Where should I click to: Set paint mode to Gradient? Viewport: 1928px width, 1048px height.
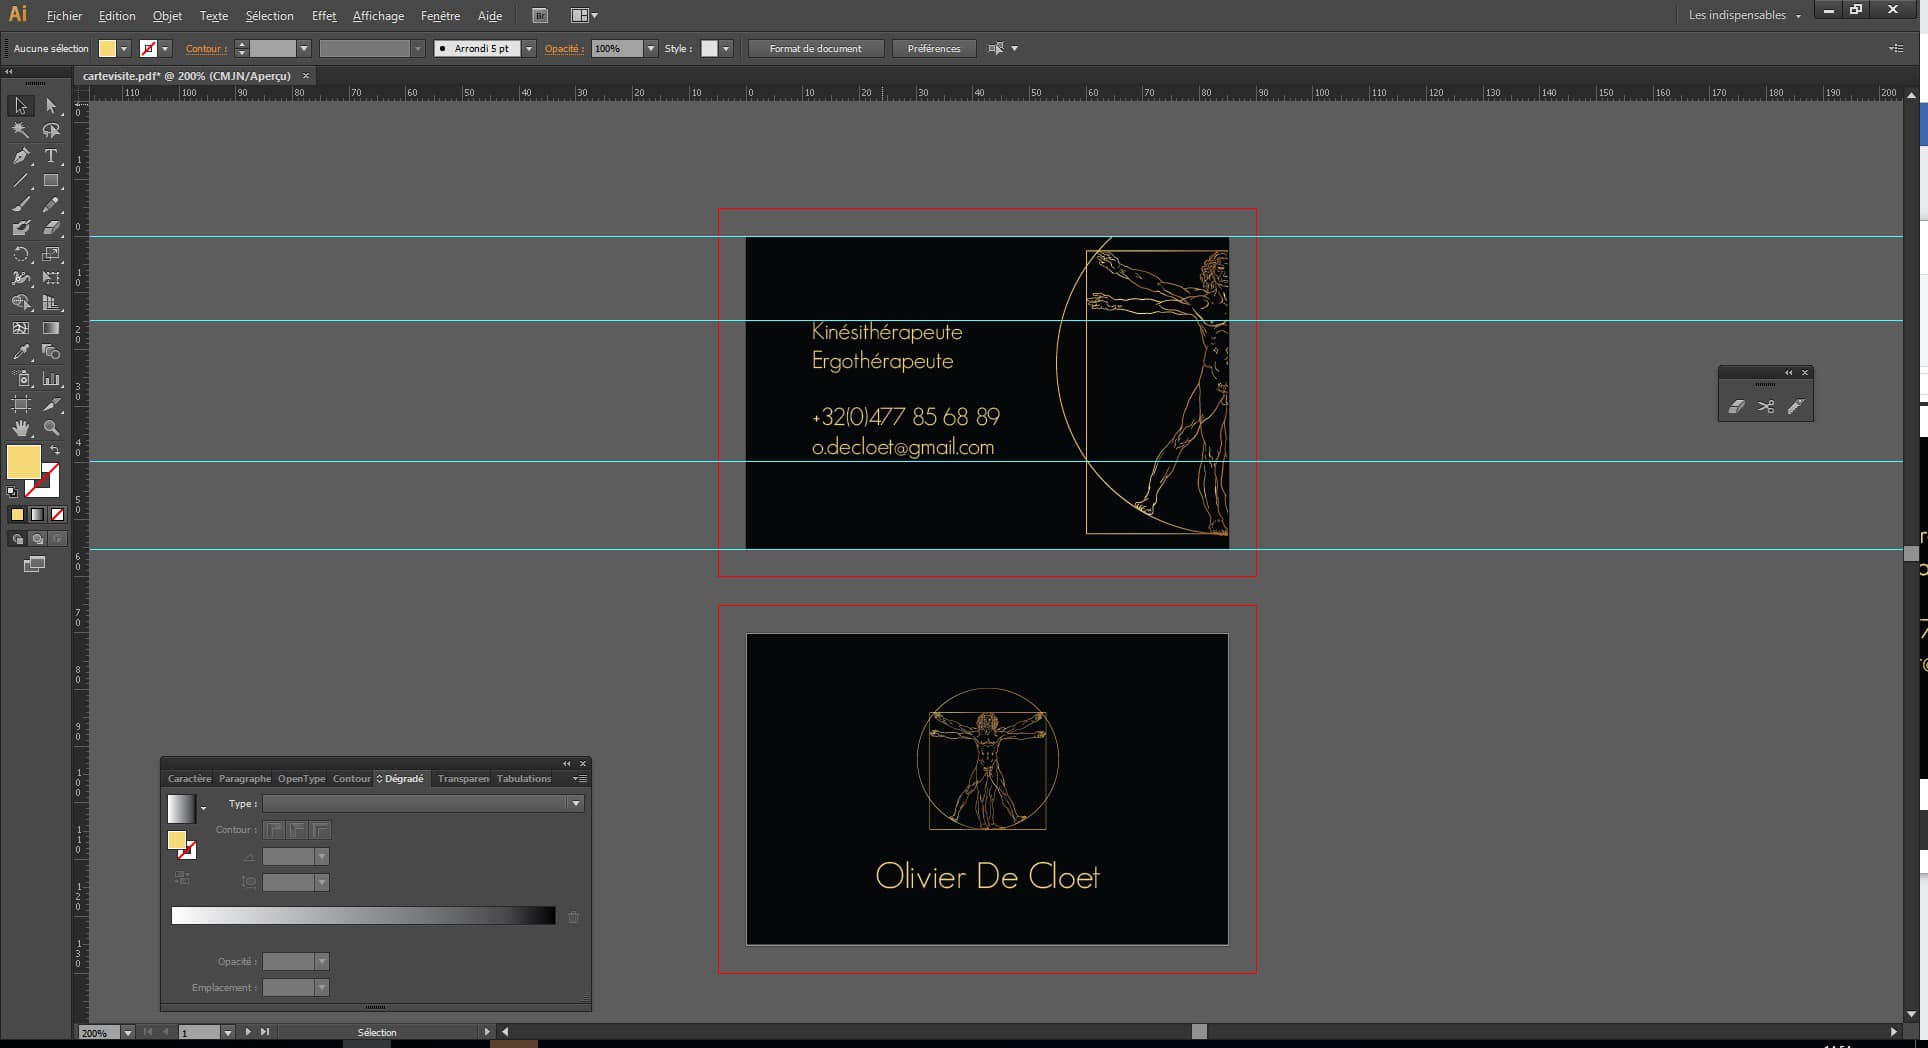click(x=37, y=515)
